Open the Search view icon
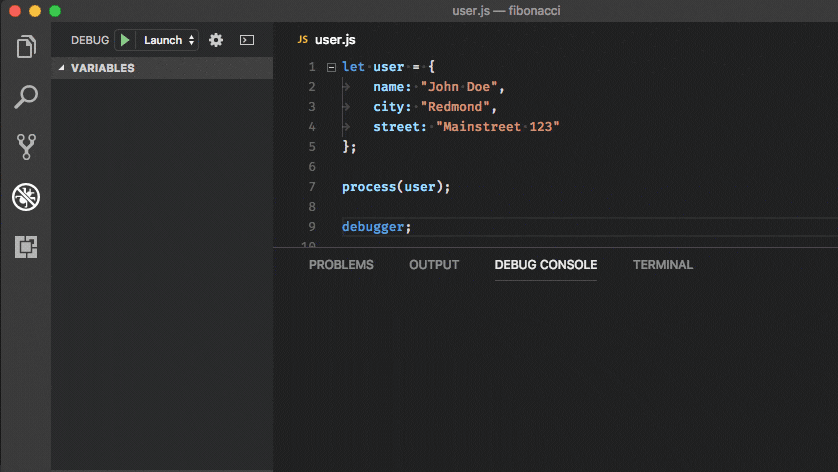The height and width of the screenshot is (472, 838). 26,97
